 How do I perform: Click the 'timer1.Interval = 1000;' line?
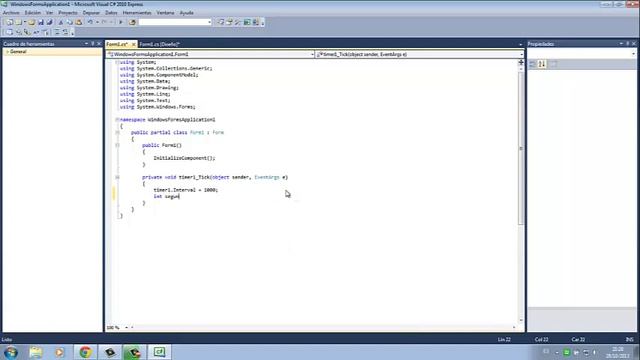pyautogui.click(x=186, y=190)
